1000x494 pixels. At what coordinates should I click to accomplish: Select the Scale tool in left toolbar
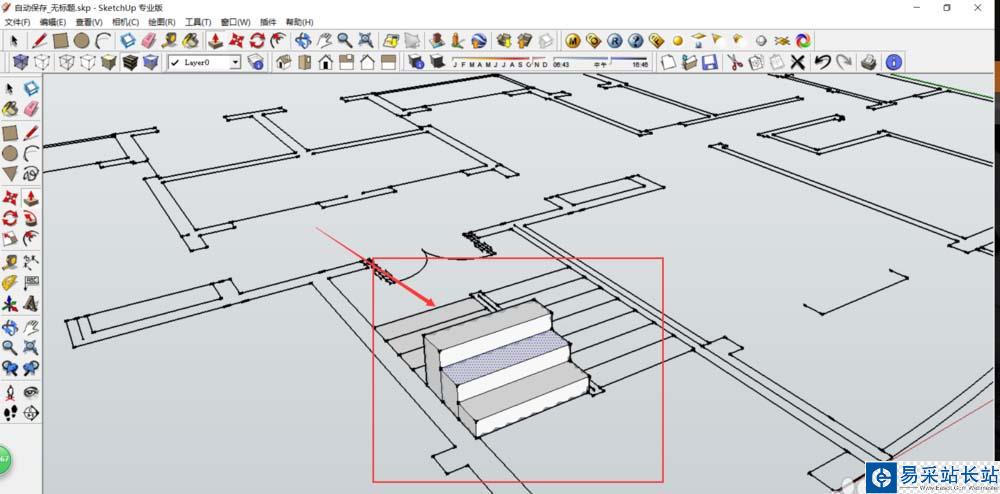pyautogui.click(x=10, y=238)
